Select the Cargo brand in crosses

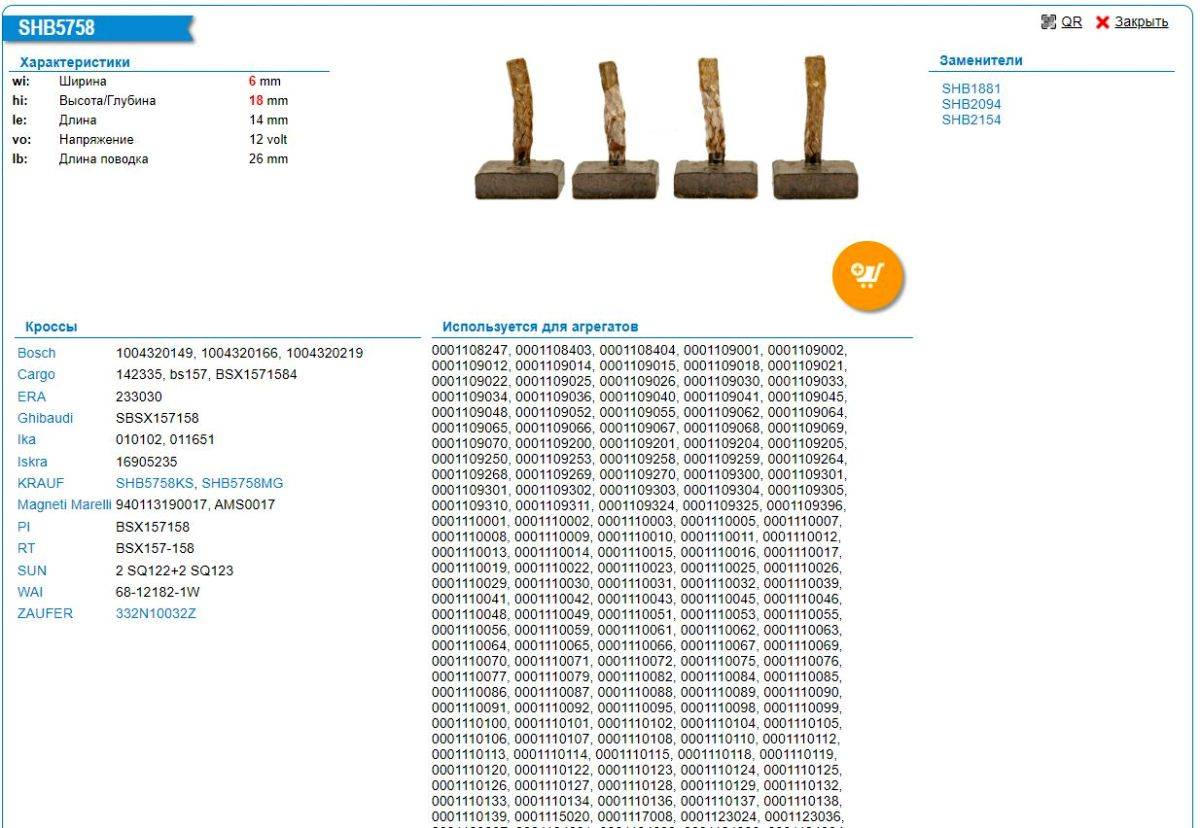(37, 375)
